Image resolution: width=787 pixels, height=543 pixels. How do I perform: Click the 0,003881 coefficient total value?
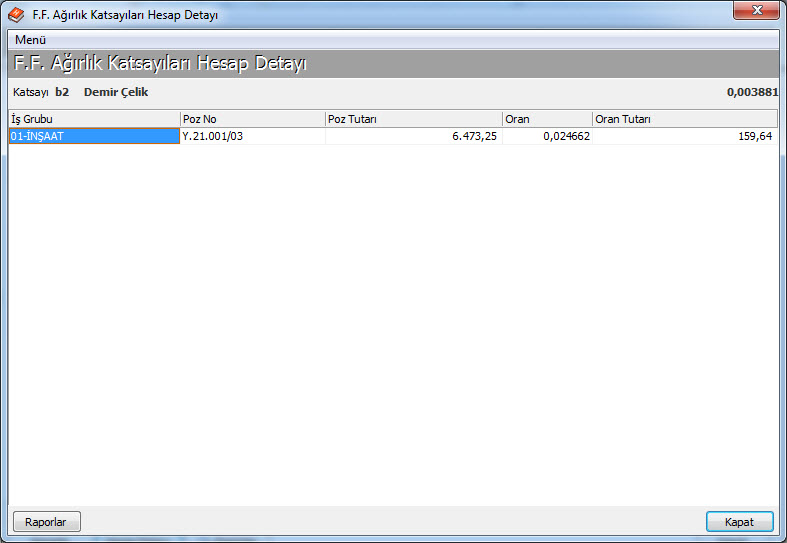[753, 92]
